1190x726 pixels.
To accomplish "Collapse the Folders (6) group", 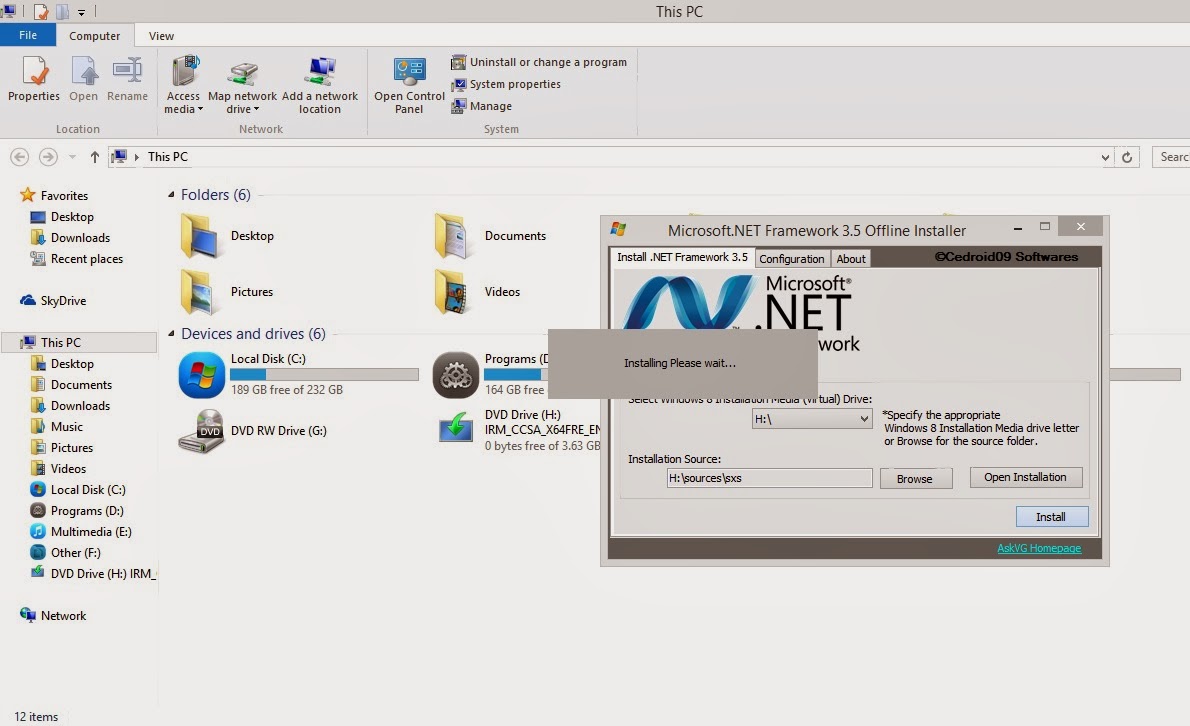I will pyautogui.click(x=171, y=195).
